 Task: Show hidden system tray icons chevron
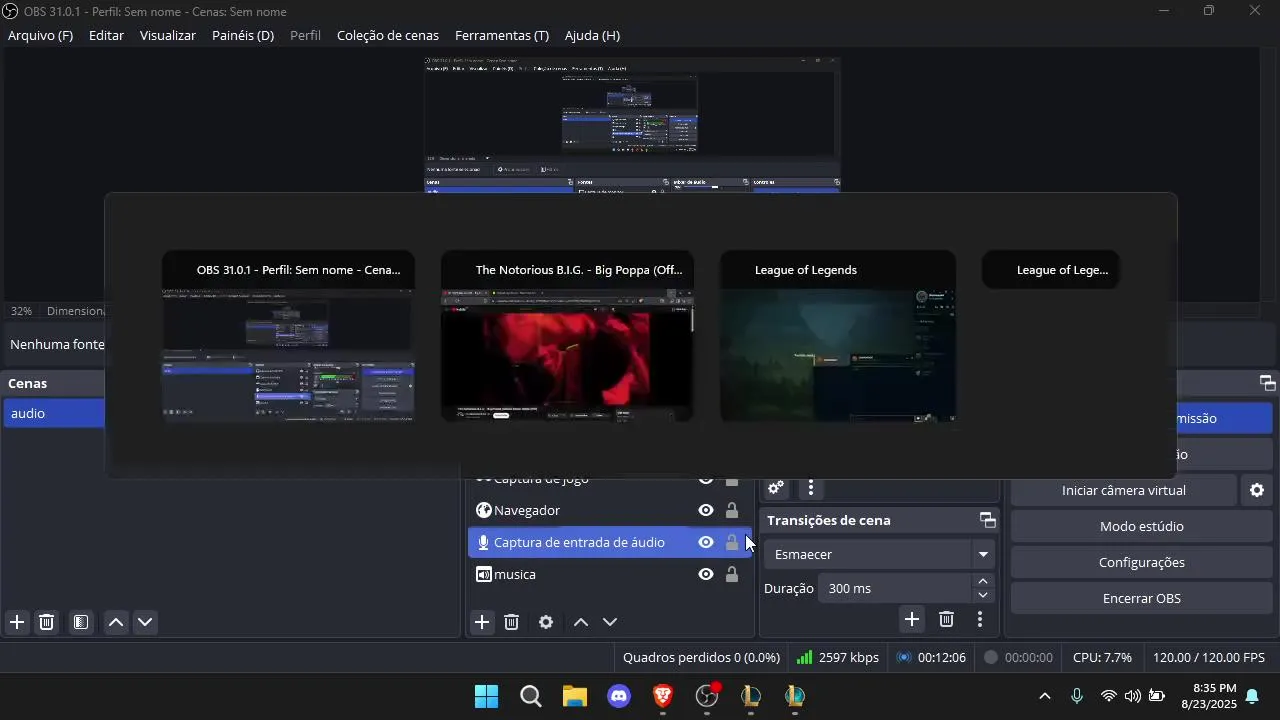coord(1045,696)
